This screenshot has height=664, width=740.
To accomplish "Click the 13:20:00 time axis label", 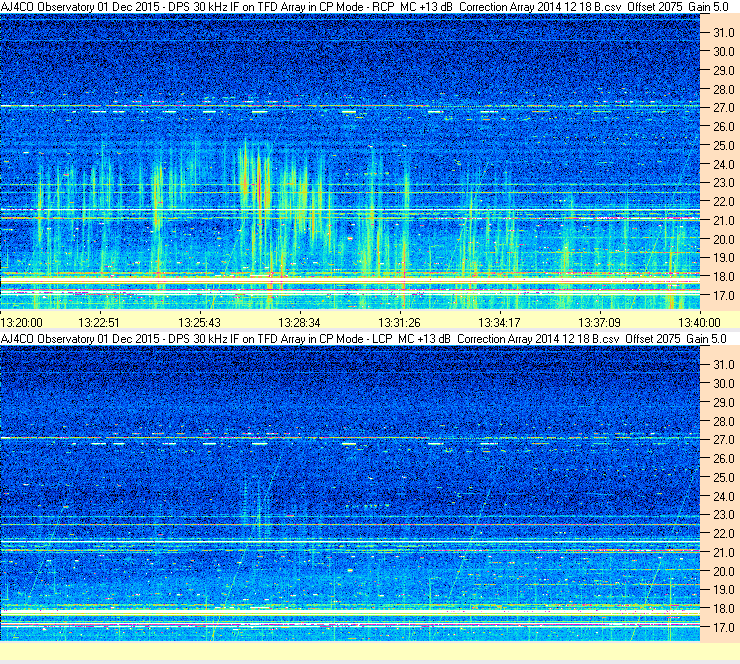I will (22, 323).
